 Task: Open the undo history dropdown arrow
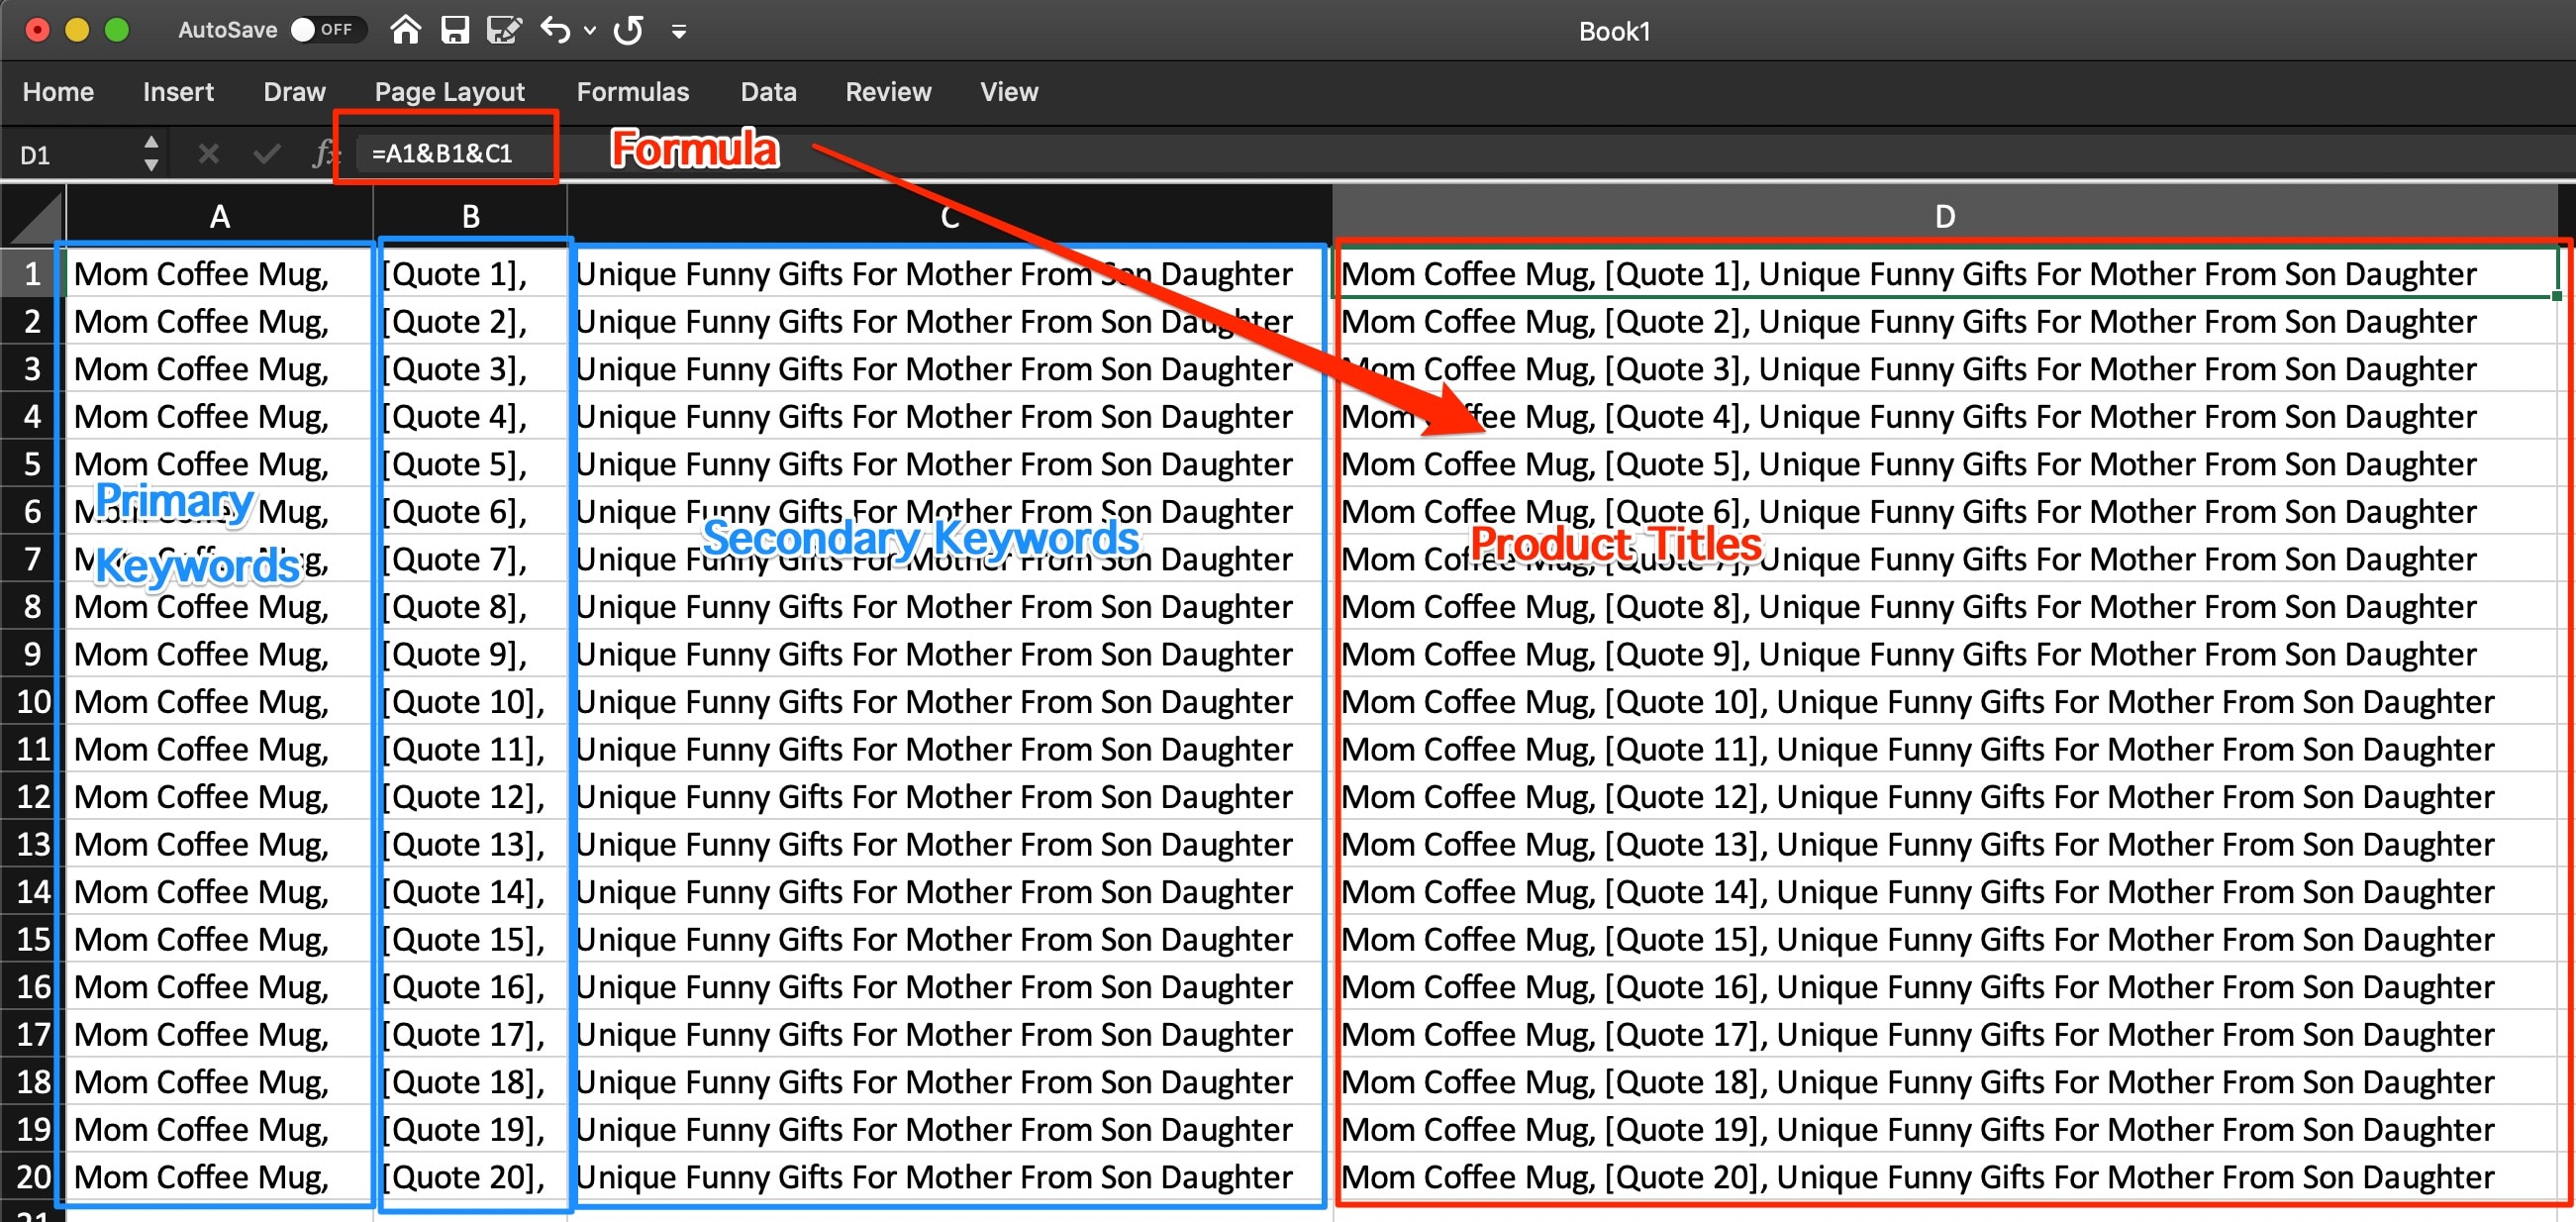pos(590,30)
